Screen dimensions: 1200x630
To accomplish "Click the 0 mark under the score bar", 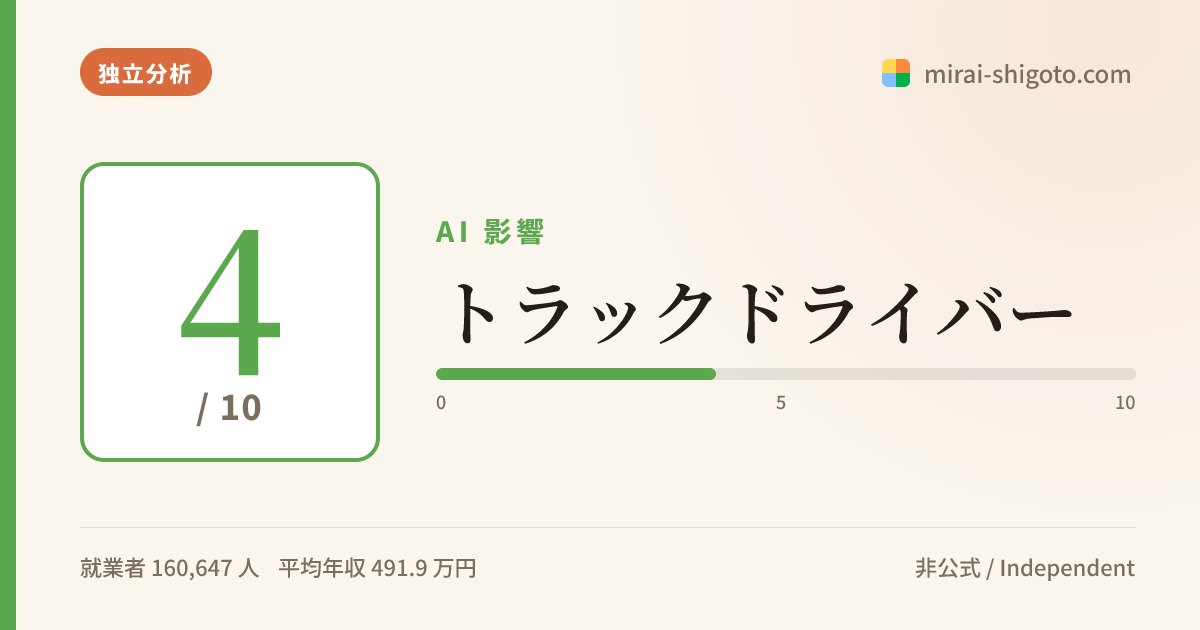I will (x=441, y=403).
